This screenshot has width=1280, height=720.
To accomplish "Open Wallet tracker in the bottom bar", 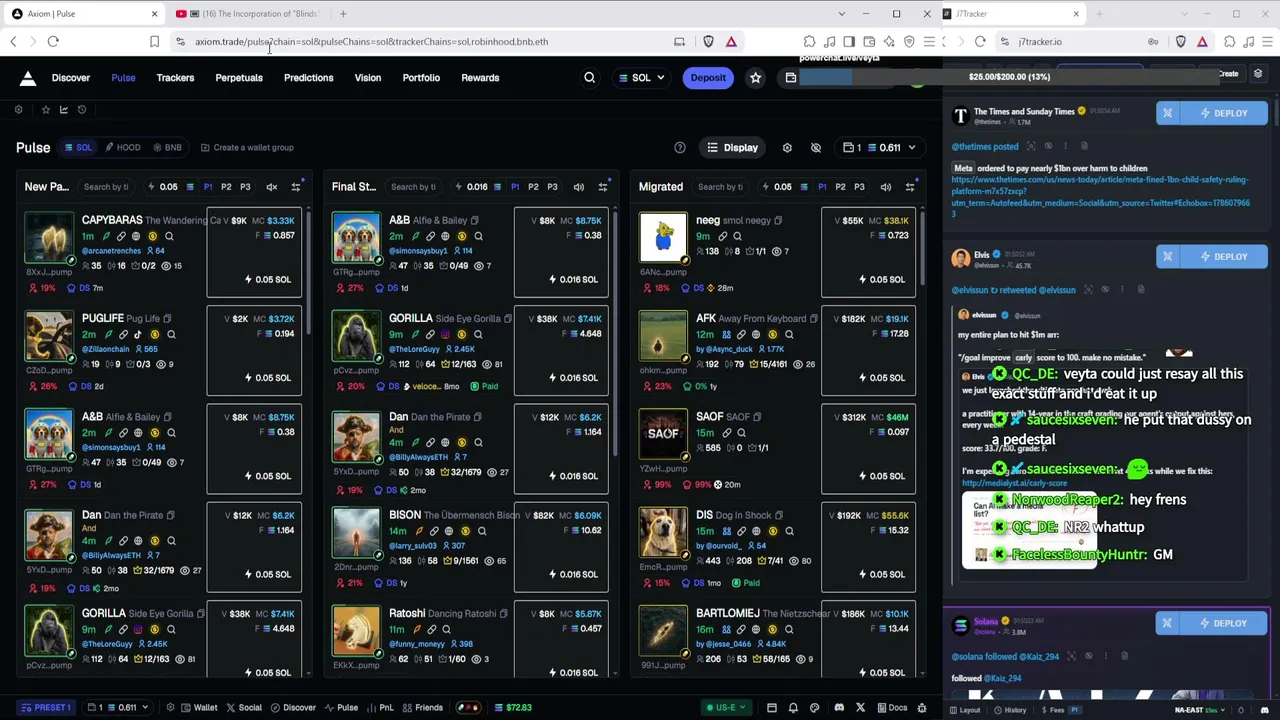I will click(x=199, y=708).
